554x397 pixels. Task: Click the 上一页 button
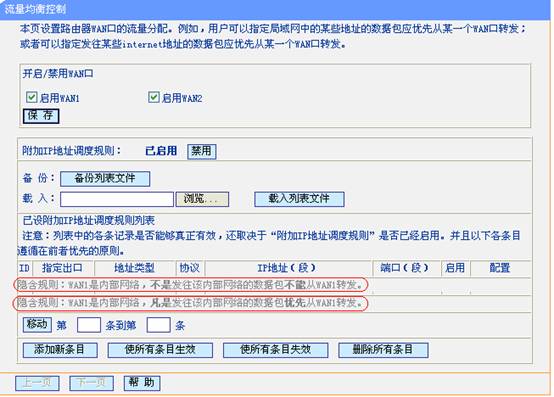click(x=37, y=383)
